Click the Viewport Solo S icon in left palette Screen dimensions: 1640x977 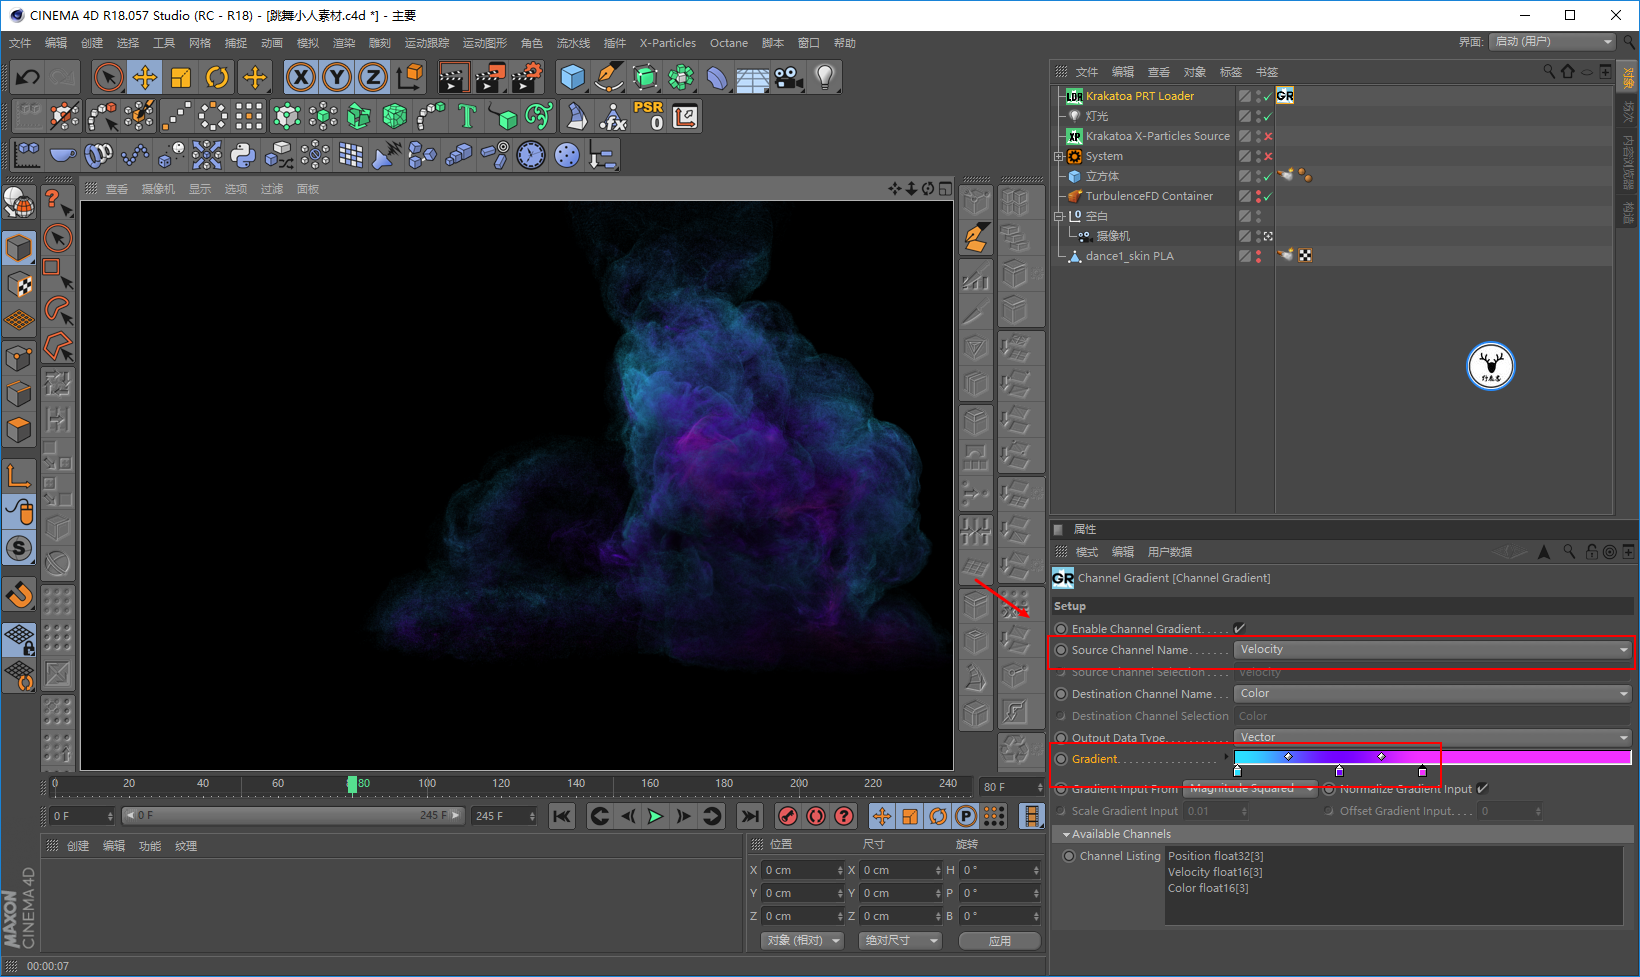(x=19, y=548)
